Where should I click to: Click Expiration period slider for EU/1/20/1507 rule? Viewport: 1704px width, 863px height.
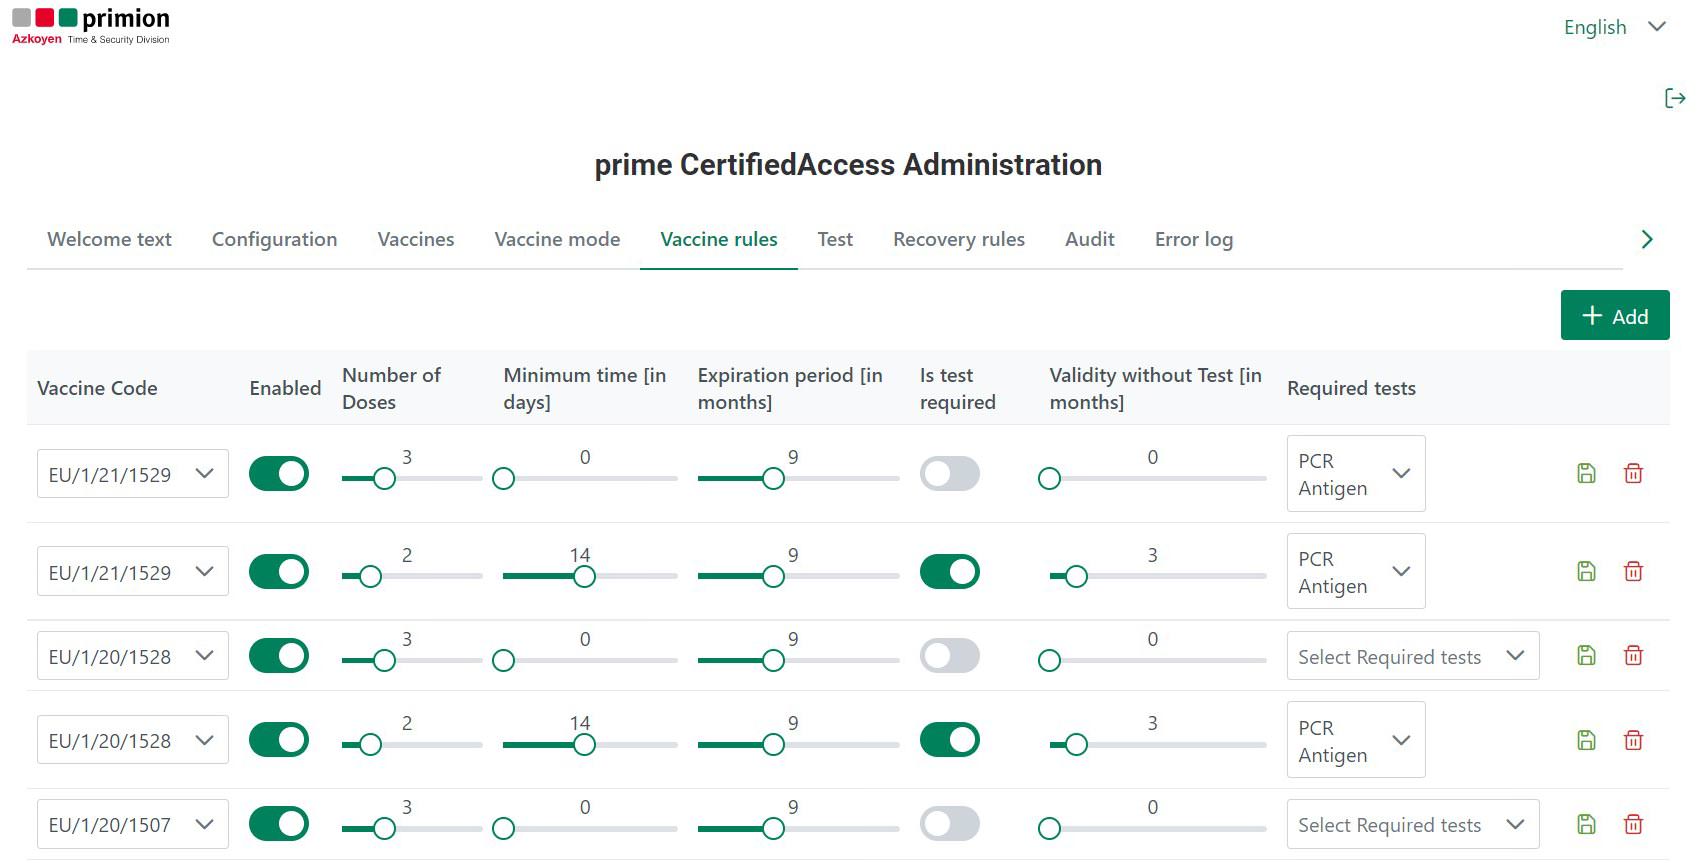click(798, 829)
